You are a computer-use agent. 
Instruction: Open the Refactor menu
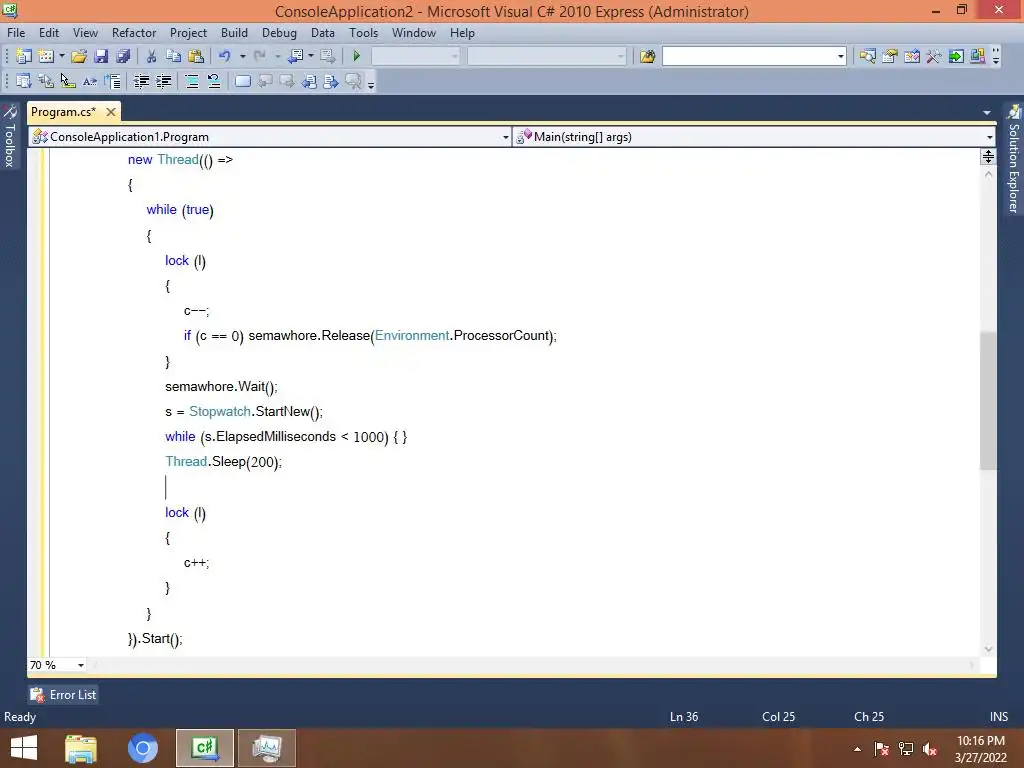click(x=134, y=33)
